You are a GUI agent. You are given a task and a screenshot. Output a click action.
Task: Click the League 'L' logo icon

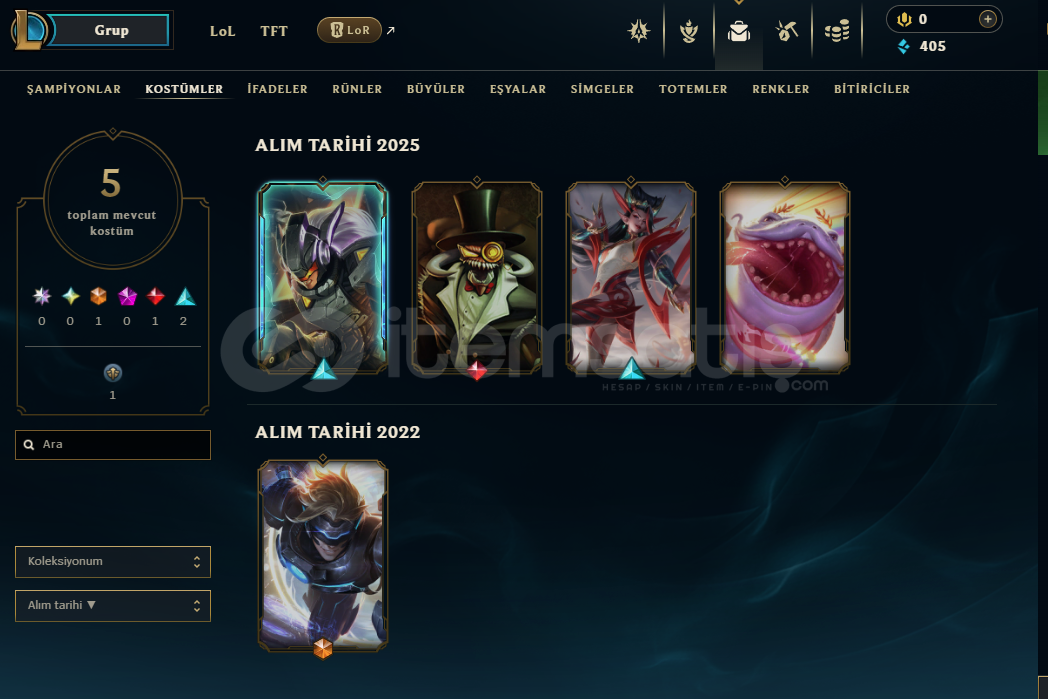29,30
